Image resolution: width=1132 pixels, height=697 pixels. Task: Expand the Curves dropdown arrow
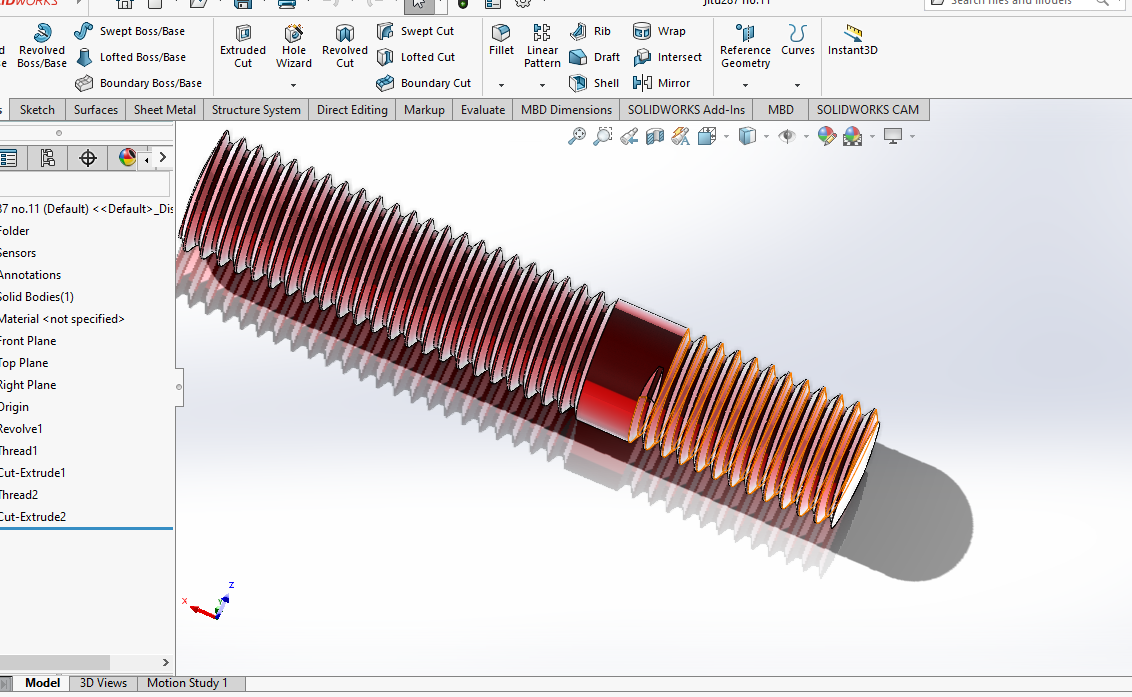tap(797, 85)
